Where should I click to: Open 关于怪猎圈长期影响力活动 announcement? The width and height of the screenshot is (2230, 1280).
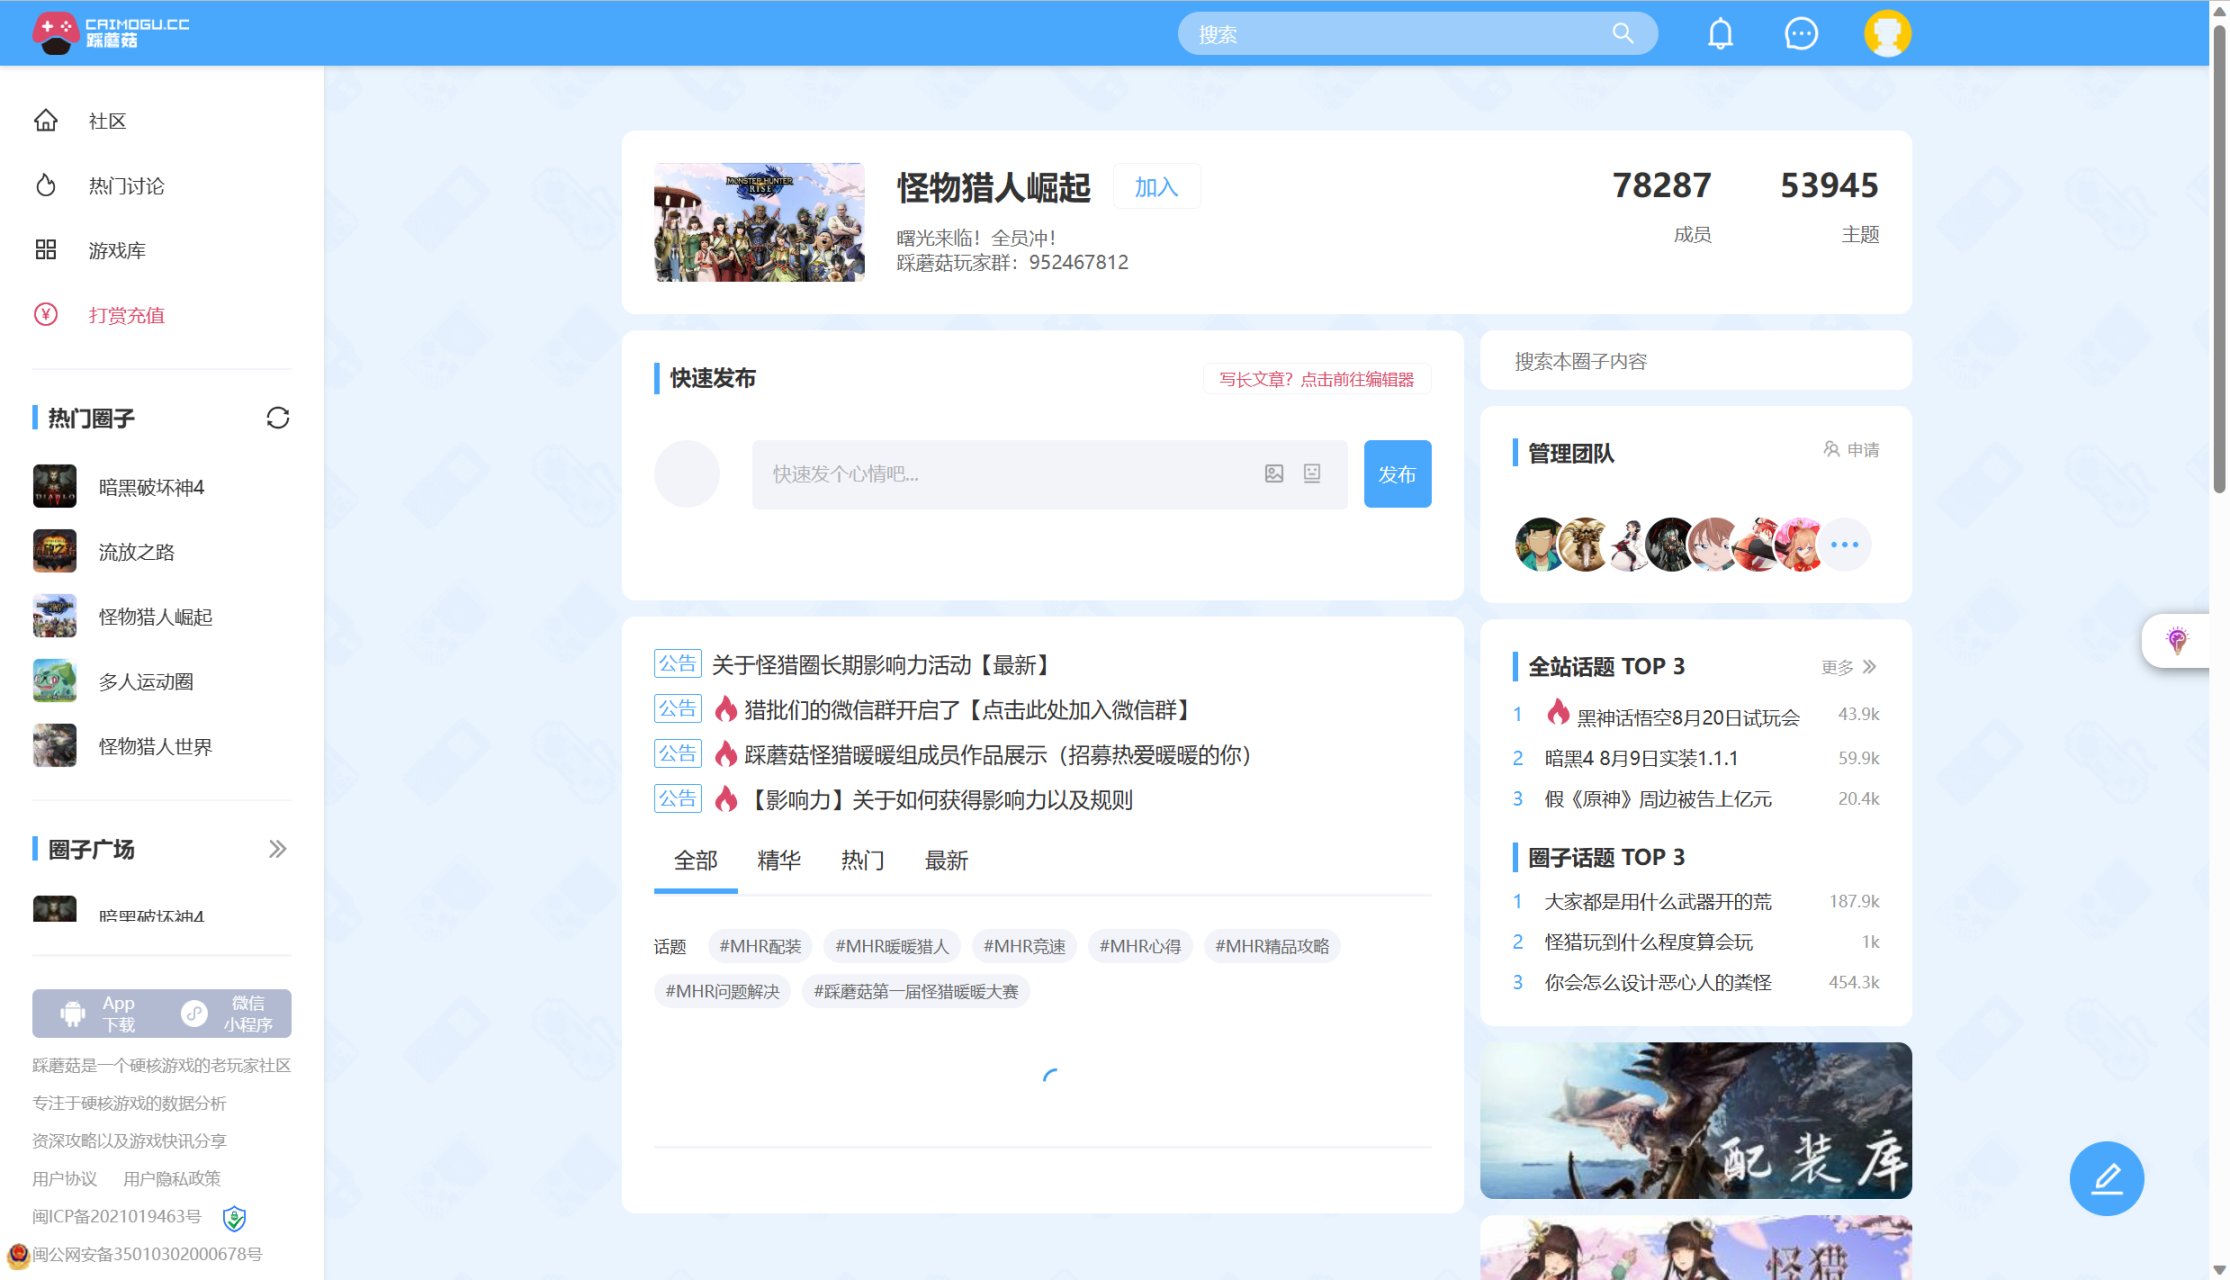tap(882, 665)
